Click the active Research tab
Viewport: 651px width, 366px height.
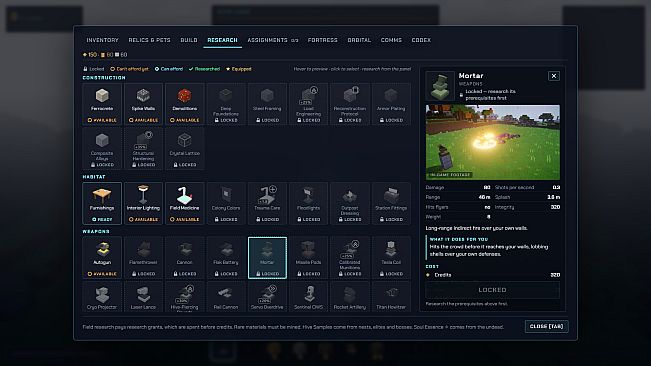[x=223, y=40]
